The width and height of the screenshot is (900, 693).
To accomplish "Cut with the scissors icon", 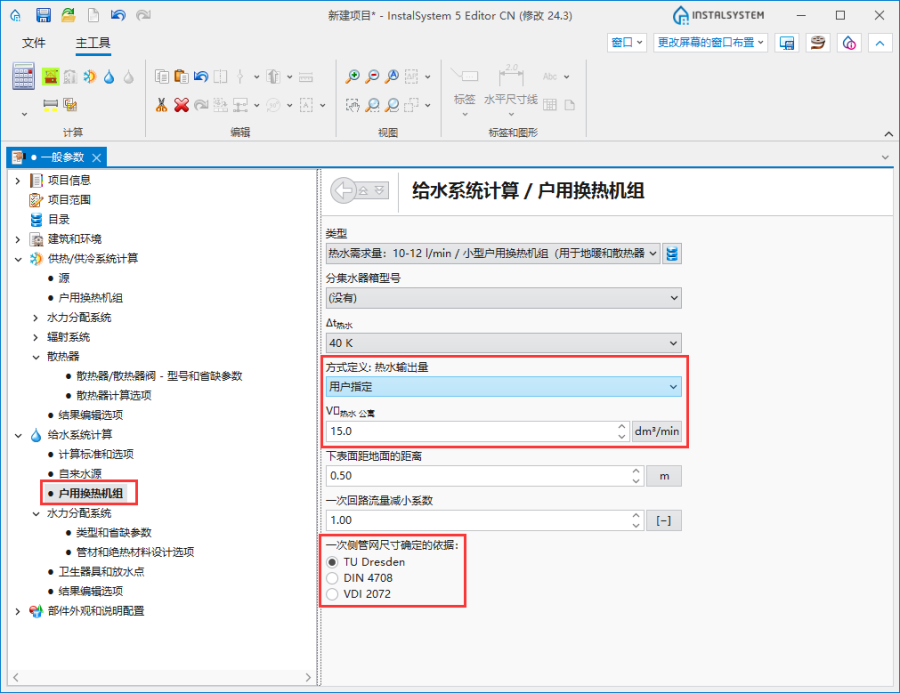I will pyautogui.click(x=162, y=104).
